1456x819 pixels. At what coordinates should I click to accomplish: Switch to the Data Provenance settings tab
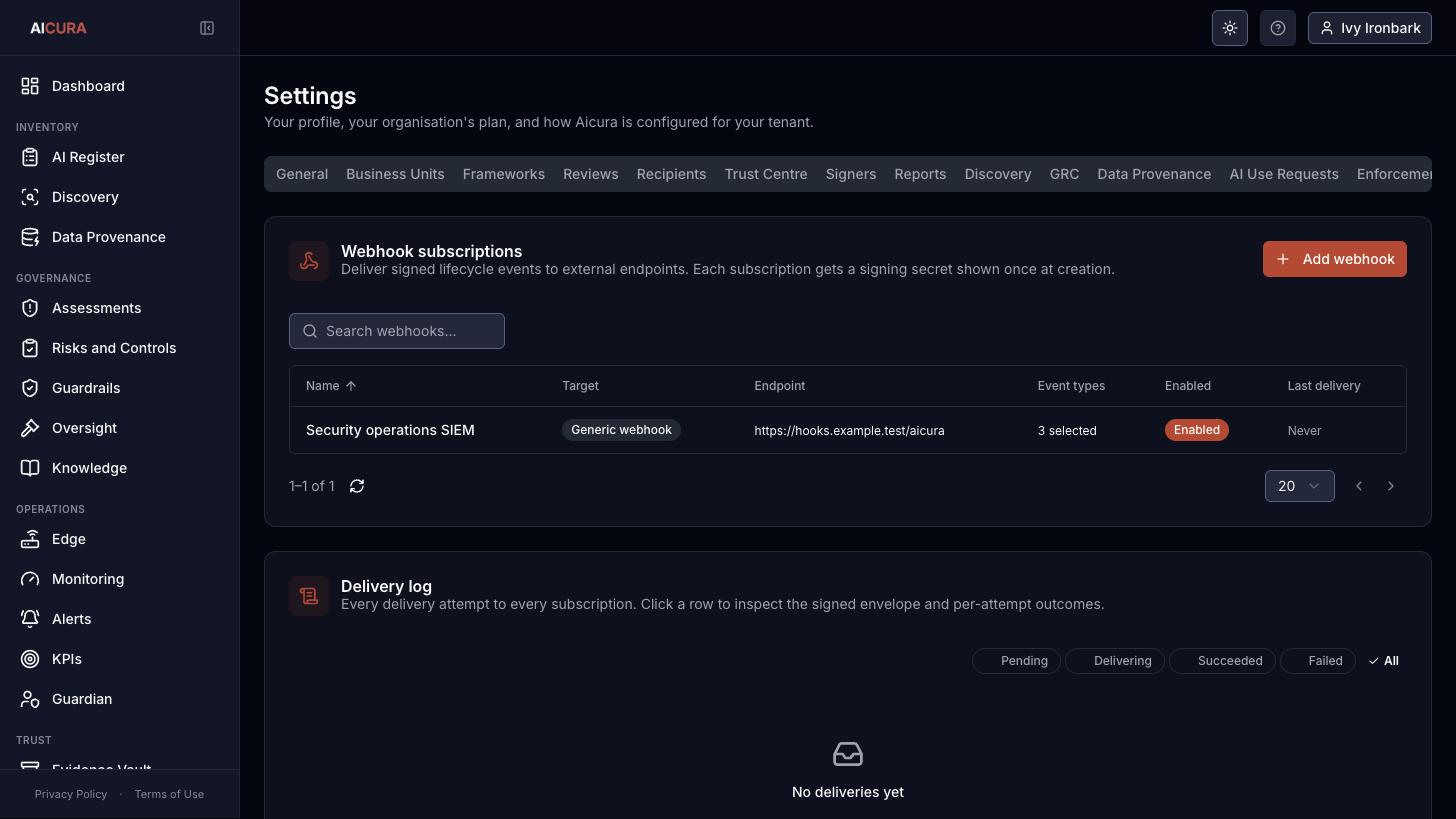[x=1154, y=174]
